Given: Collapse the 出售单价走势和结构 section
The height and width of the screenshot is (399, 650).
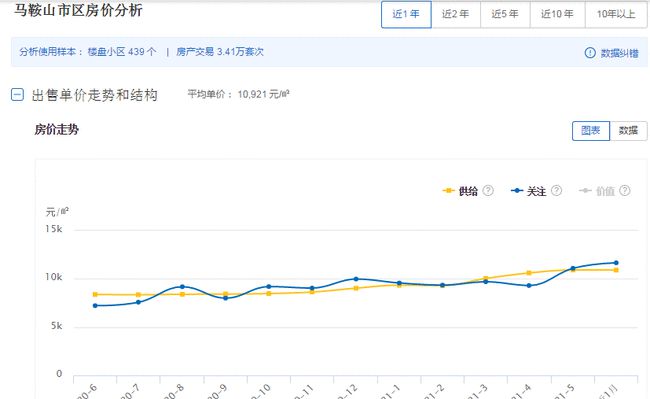Looking at the screenshot, I should 17,94.
